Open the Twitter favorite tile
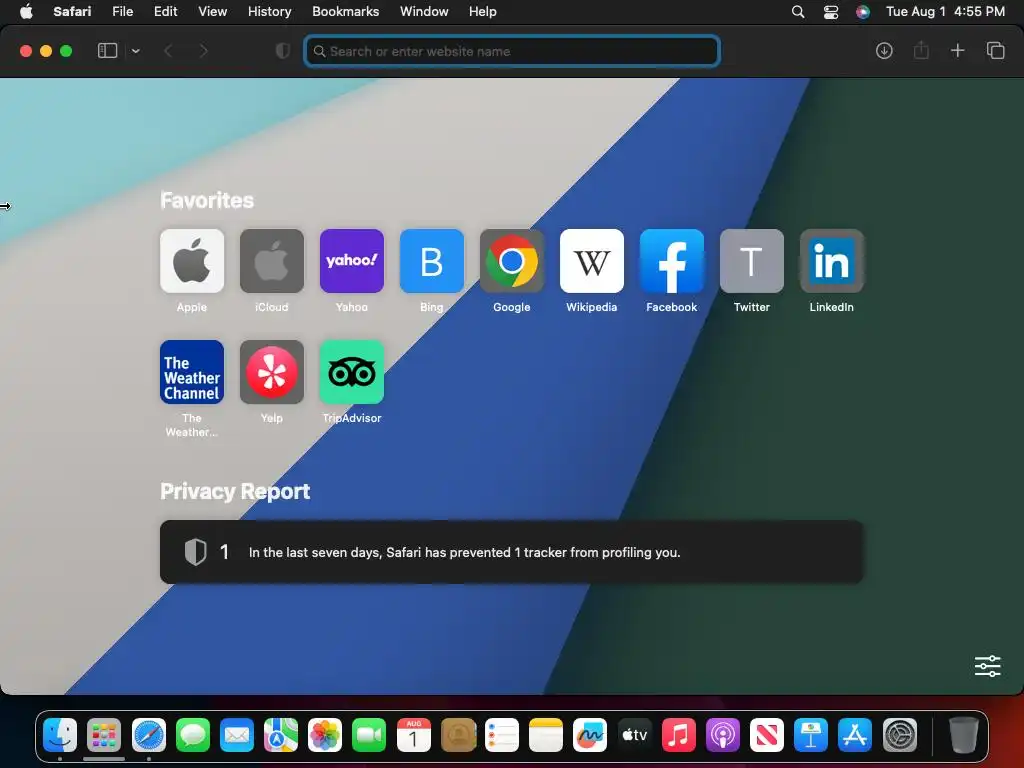The image size is (1024, 768). tap(752, 261)
